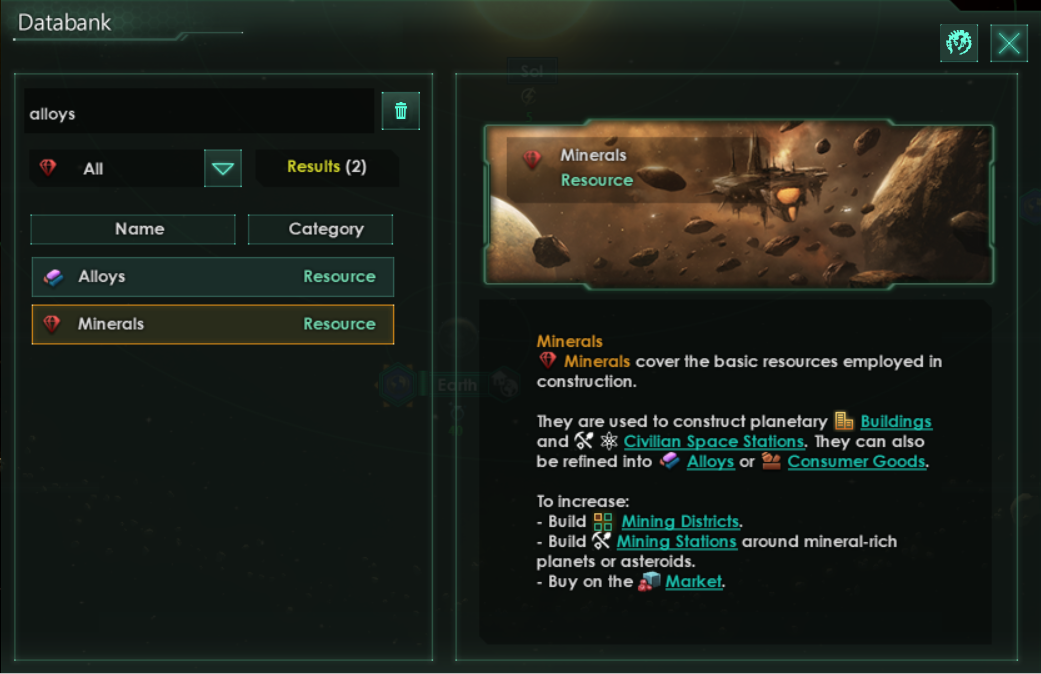The height and width of the screenshot is (674, 1041).
Task: Clear search with the trash icon
Action: (400, 111)
